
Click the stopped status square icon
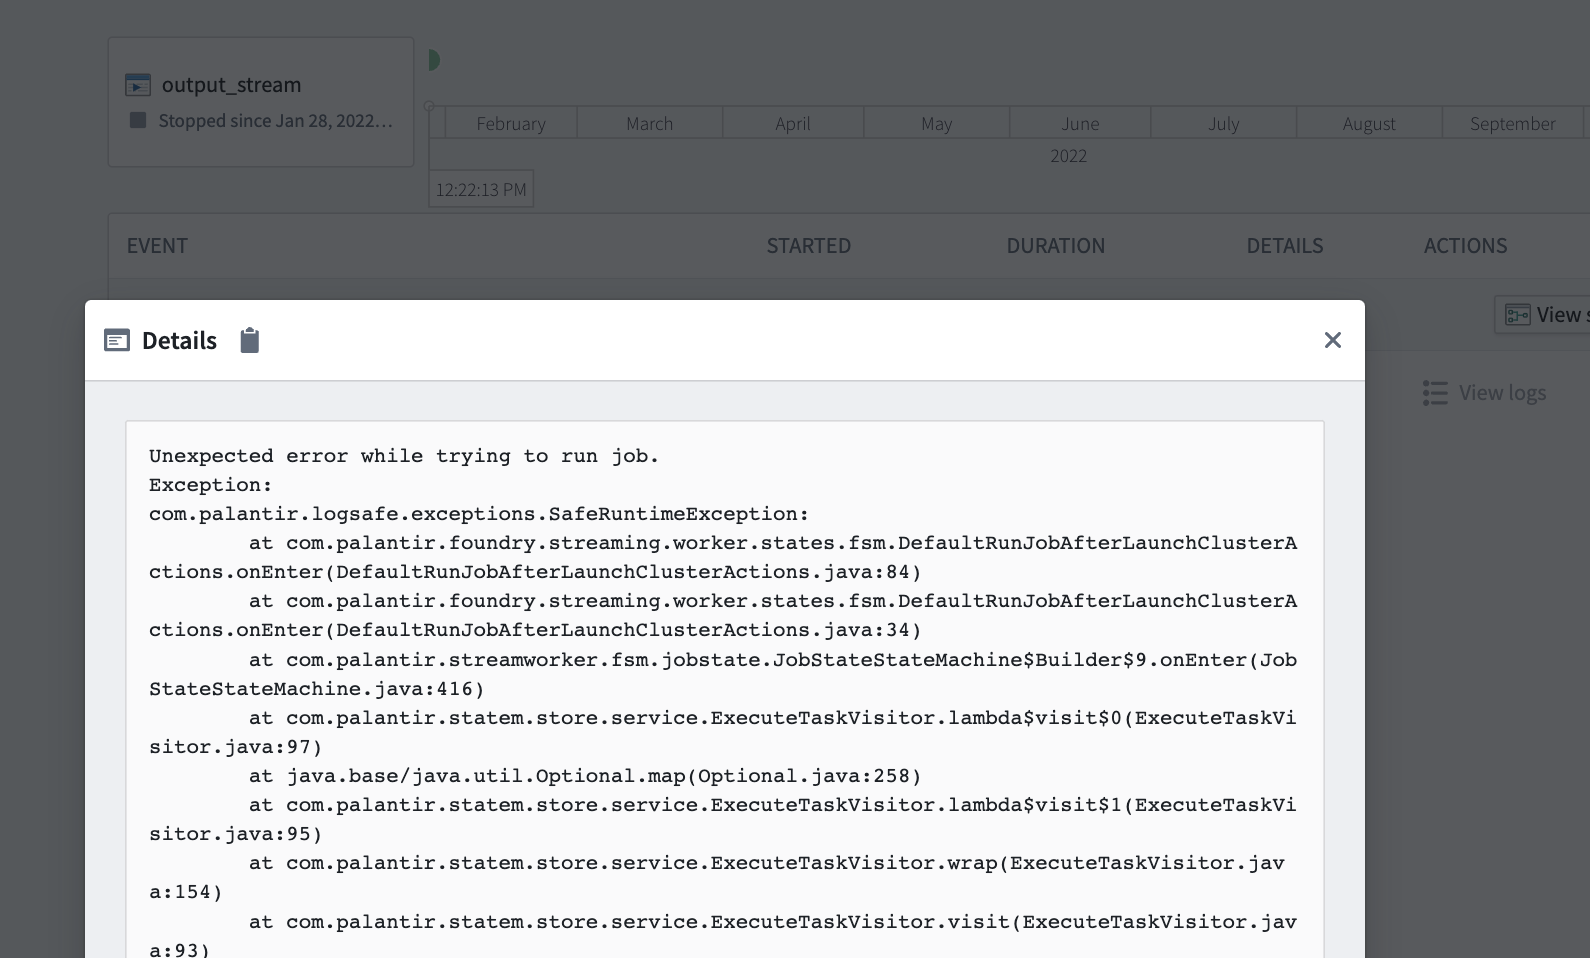(138, 121)
